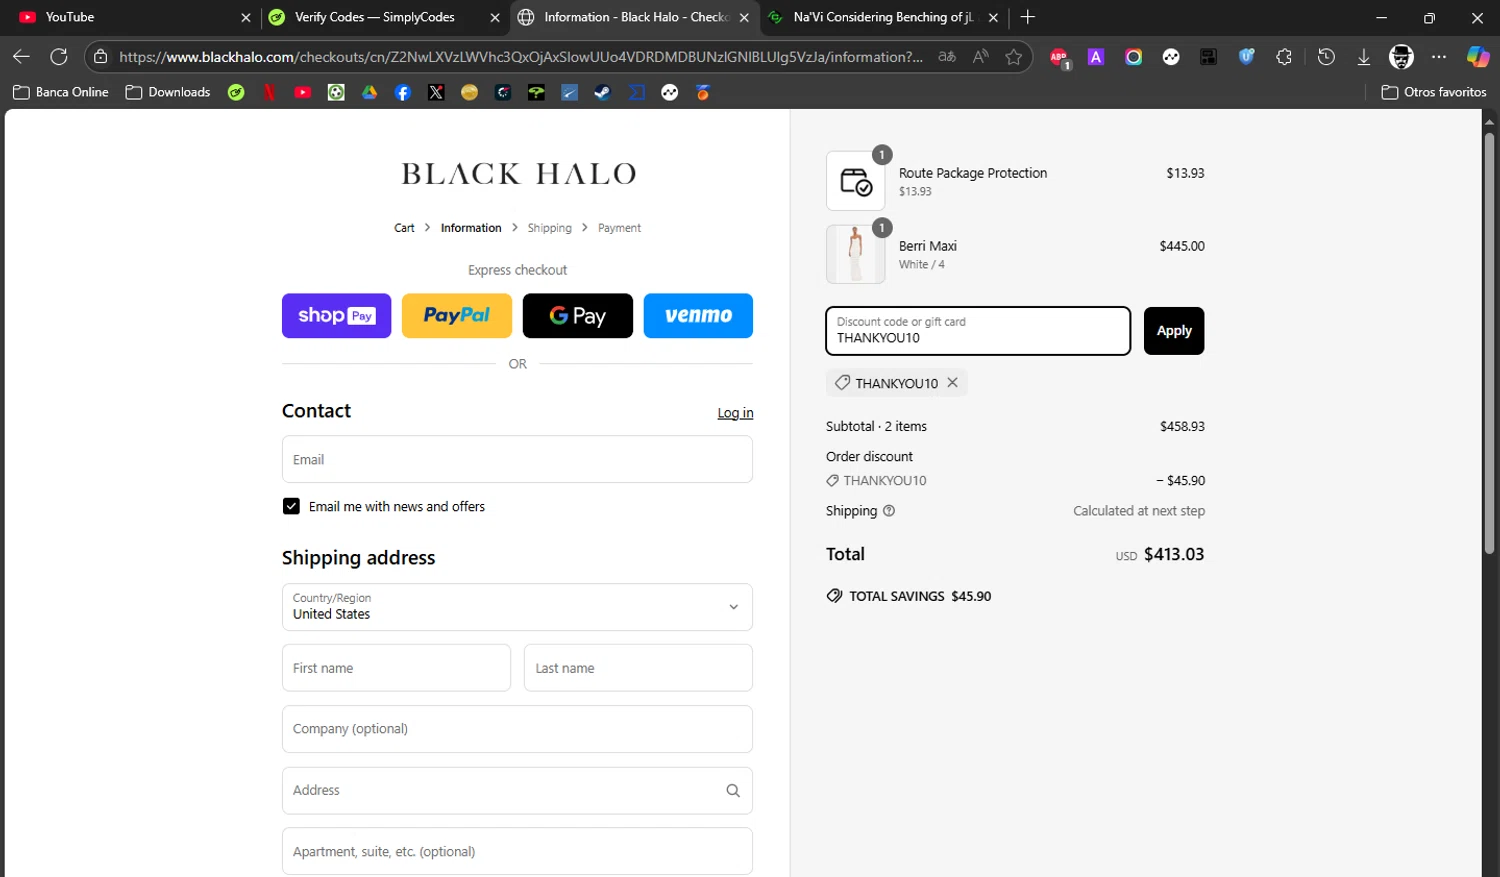
Task: Check out with PayPal
Action: (x=457, y=316)
